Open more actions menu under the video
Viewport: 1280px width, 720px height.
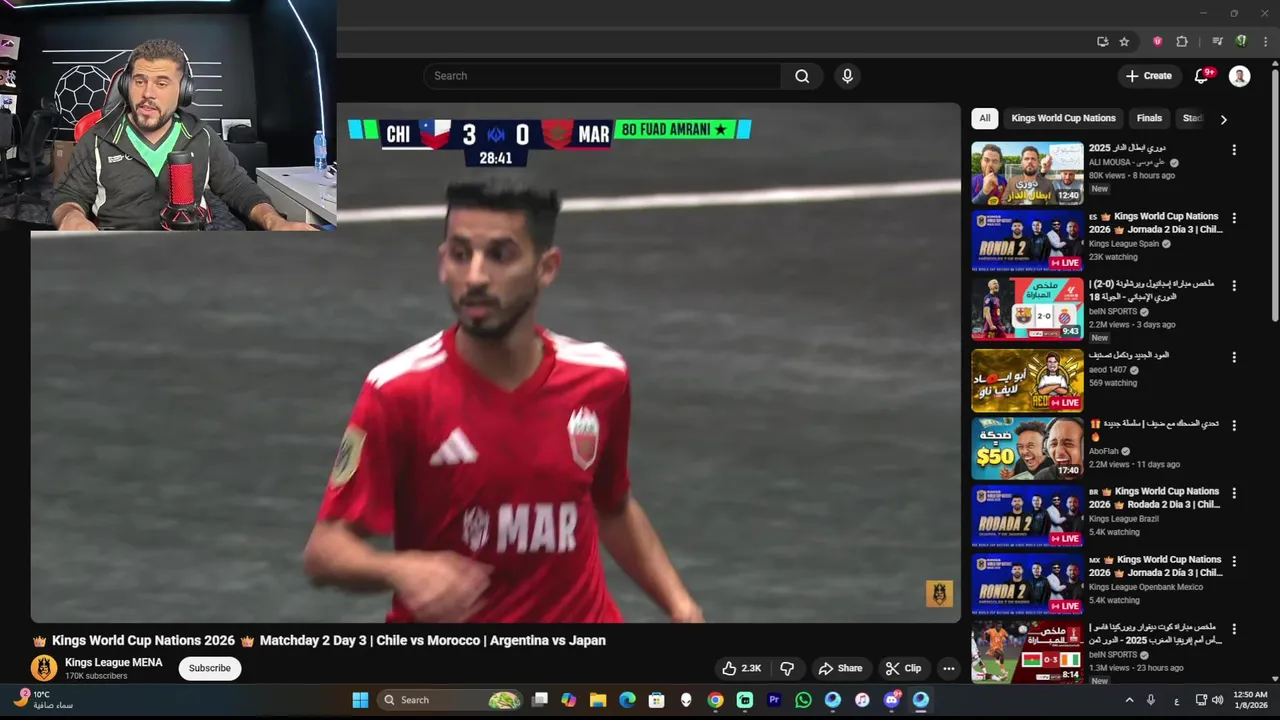pos(948,668)
